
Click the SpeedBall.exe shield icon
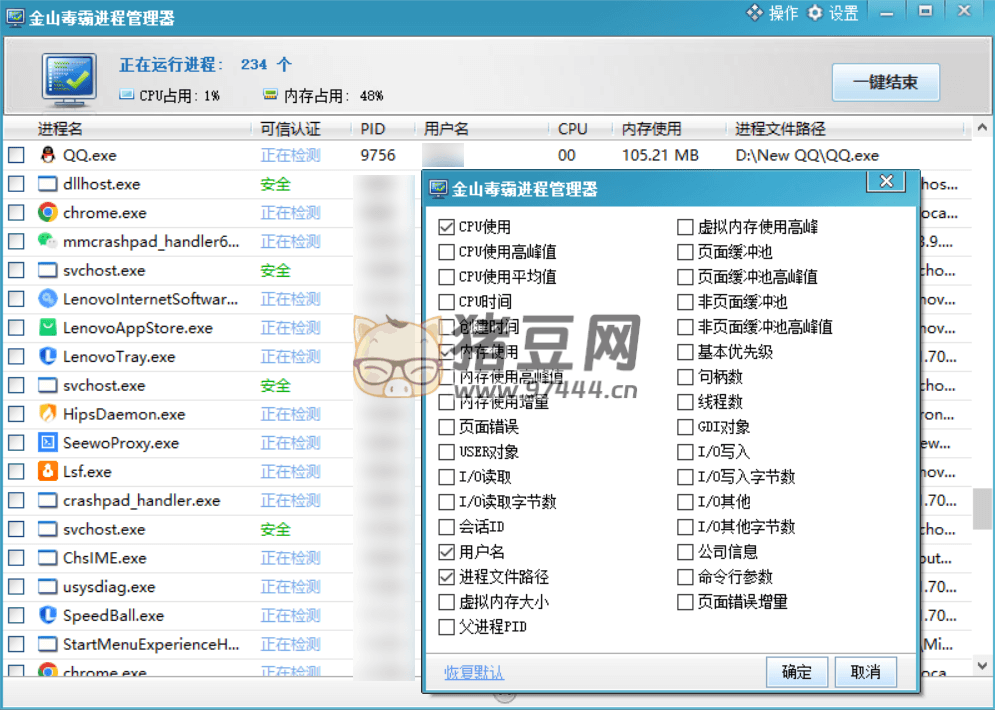click(x=48, y=615)
